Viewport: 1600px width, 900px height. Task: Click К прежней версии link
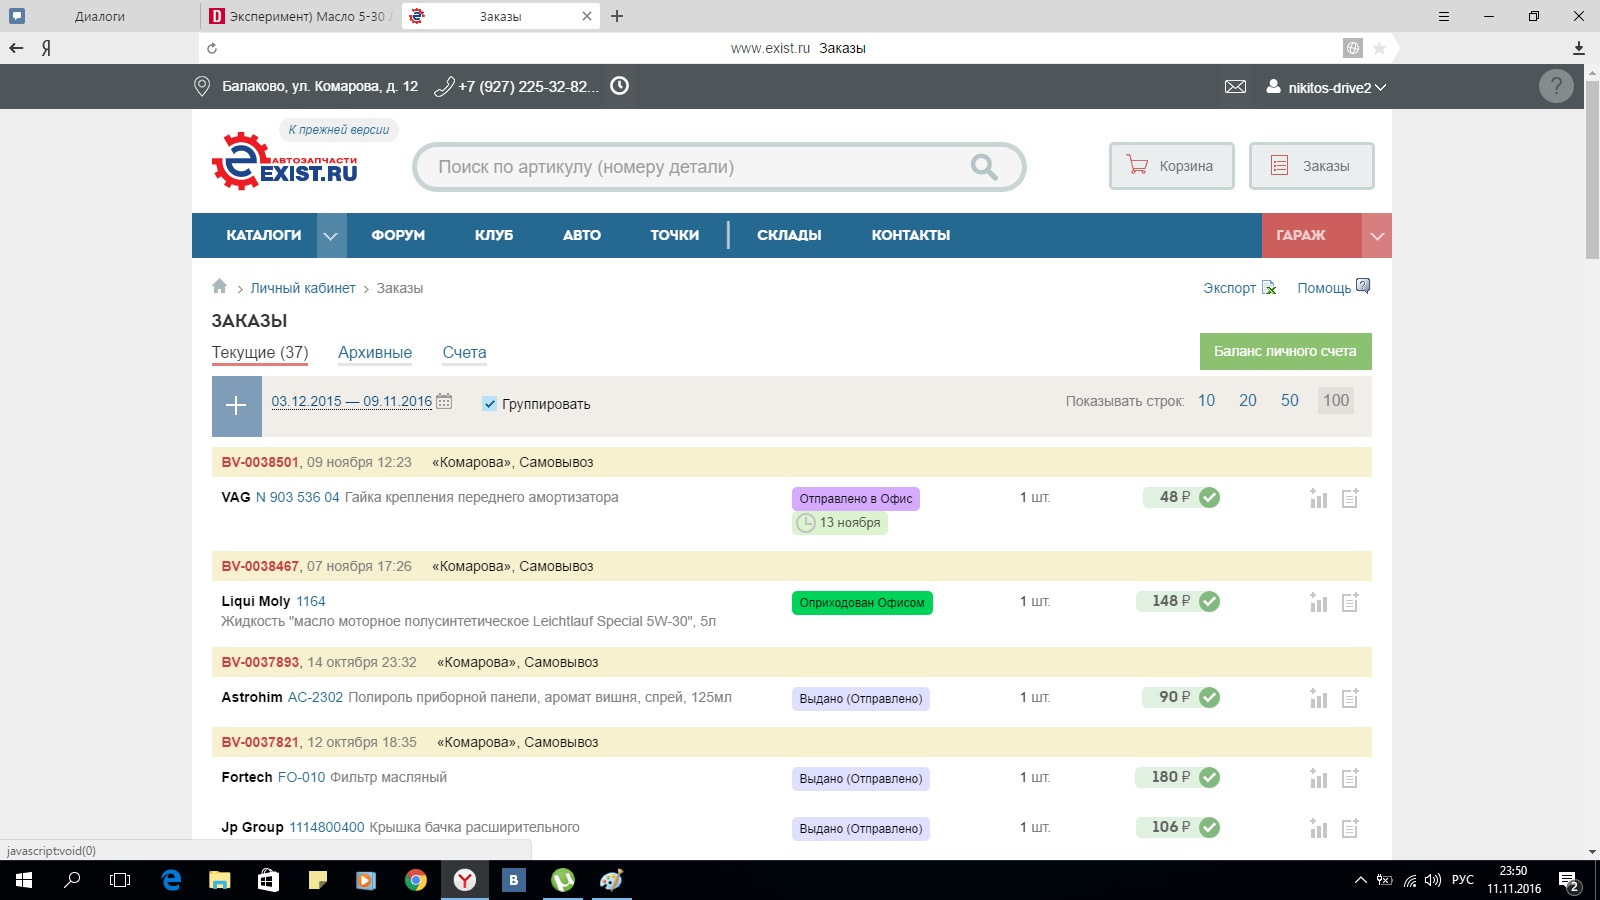point(339,130)
